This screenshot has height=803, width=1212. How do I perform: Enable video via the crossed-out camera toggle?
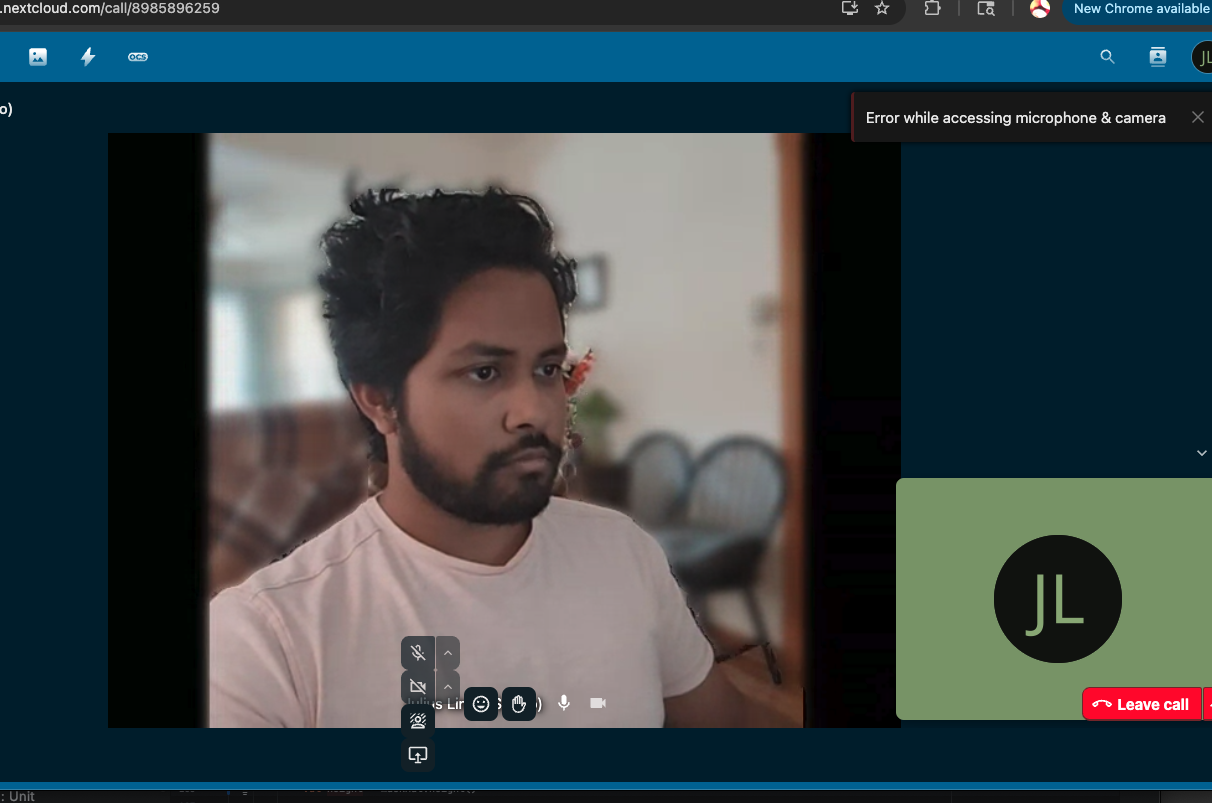click(417, 687)
